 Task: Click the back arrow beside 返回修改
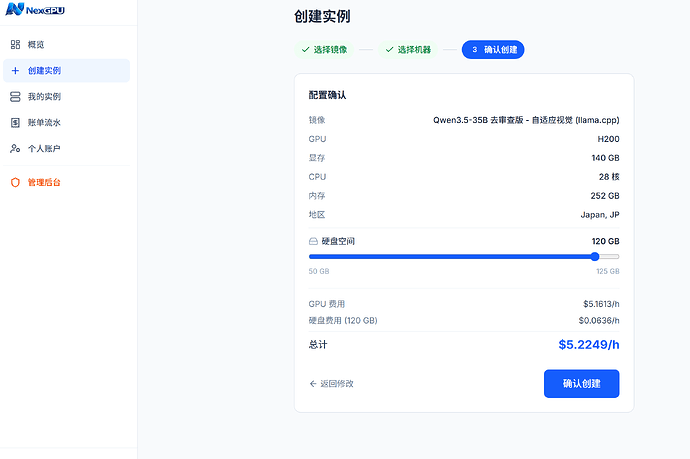pos(313,384)
